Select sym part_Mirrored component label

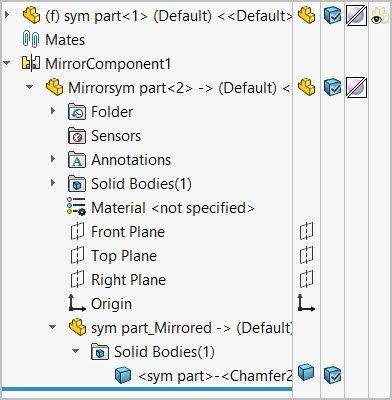tap(192, 328)
